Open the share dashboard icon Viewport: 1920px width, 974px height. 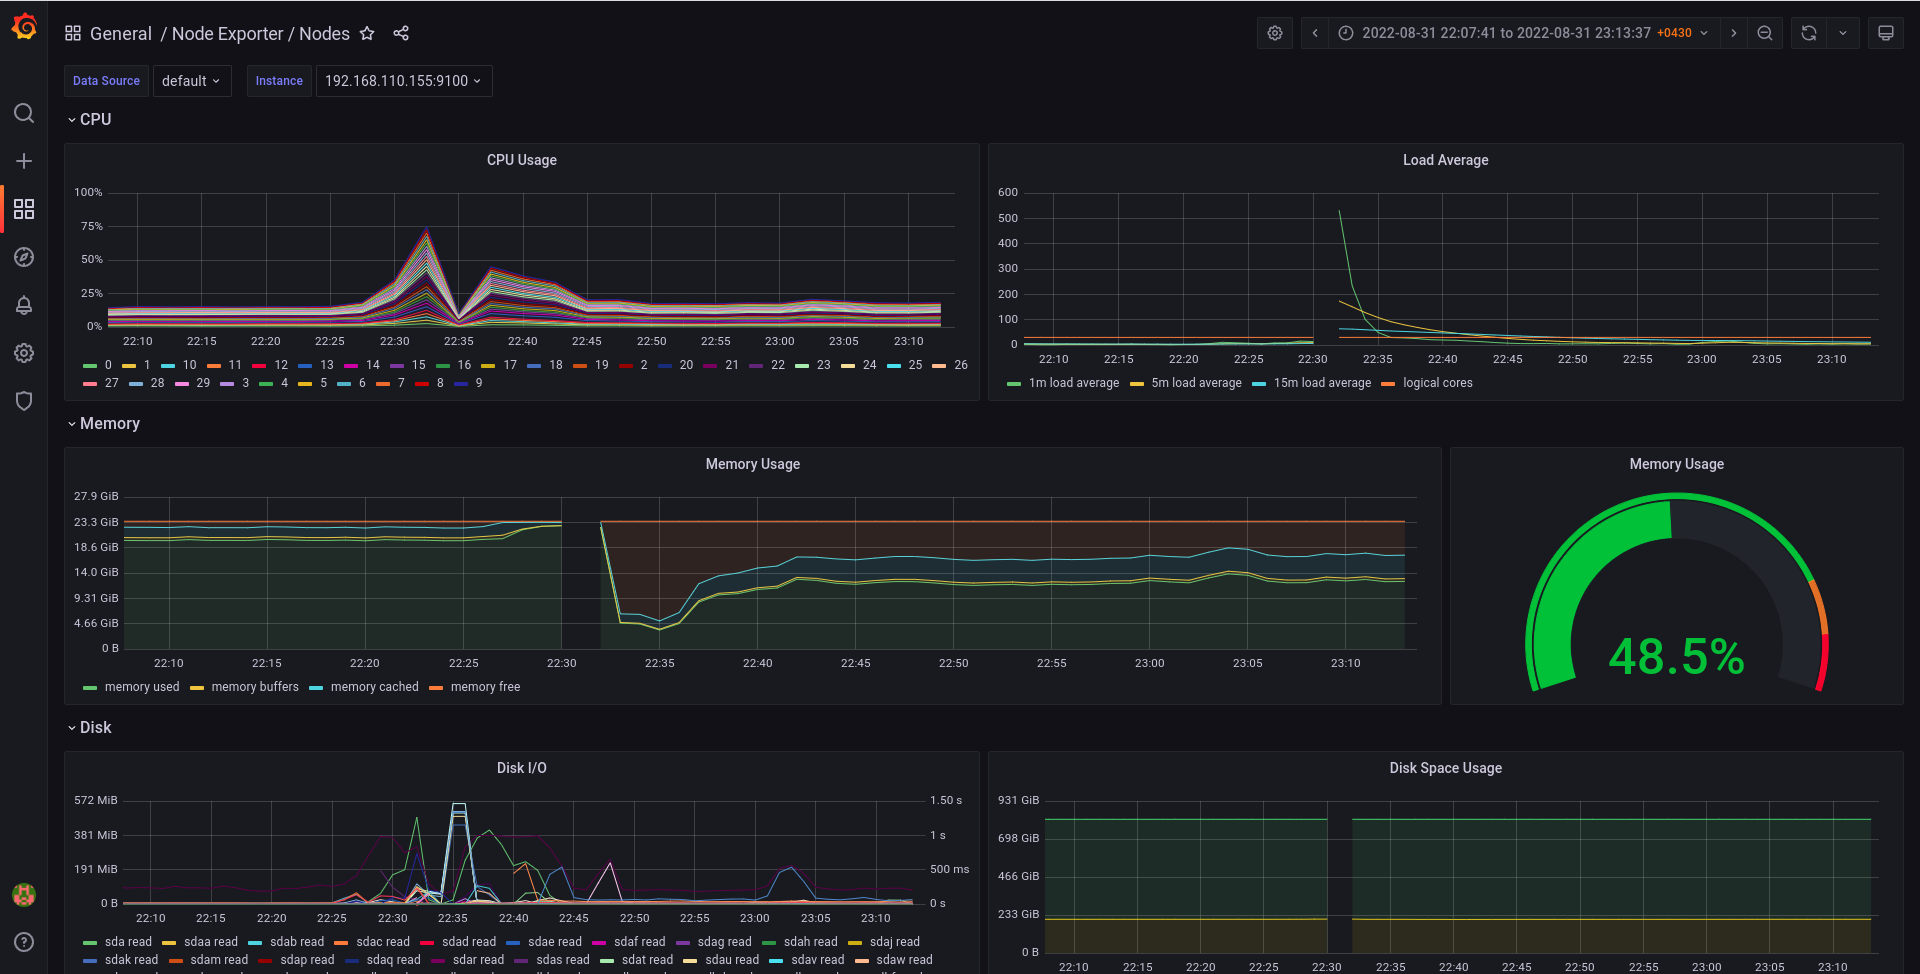click(x=400, y=33)
